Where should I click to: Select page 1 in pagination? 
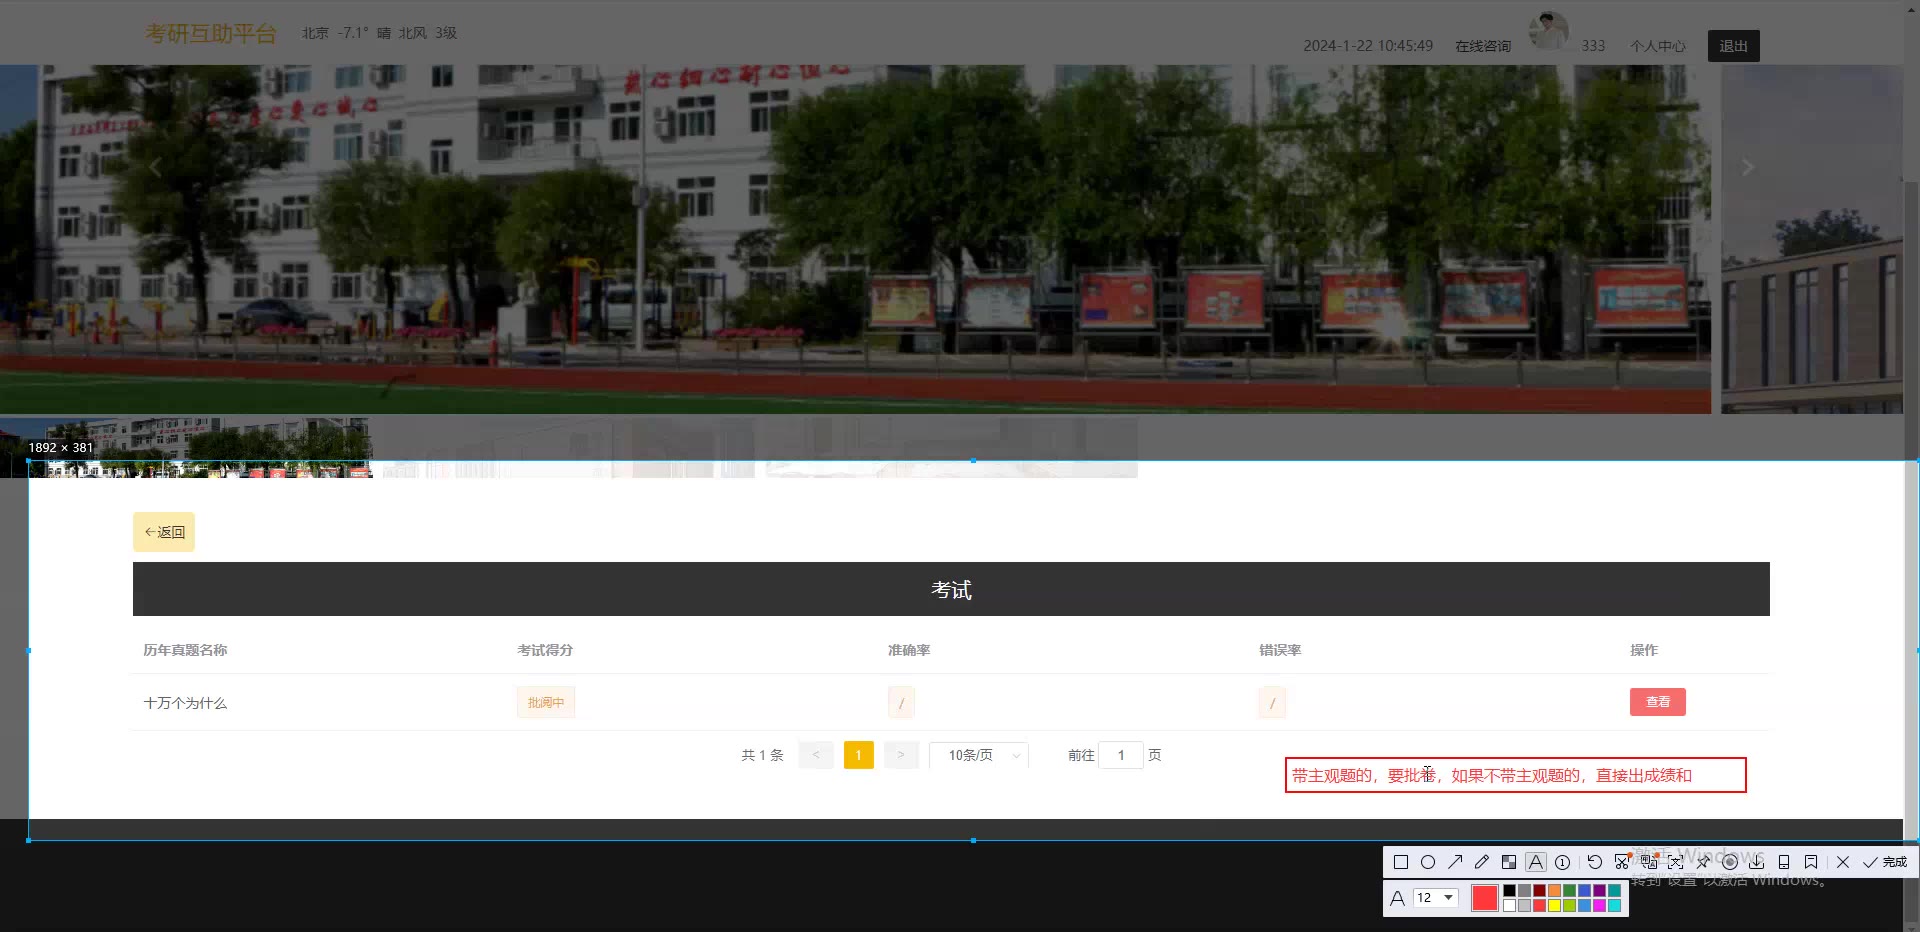[x=859, y=755]
